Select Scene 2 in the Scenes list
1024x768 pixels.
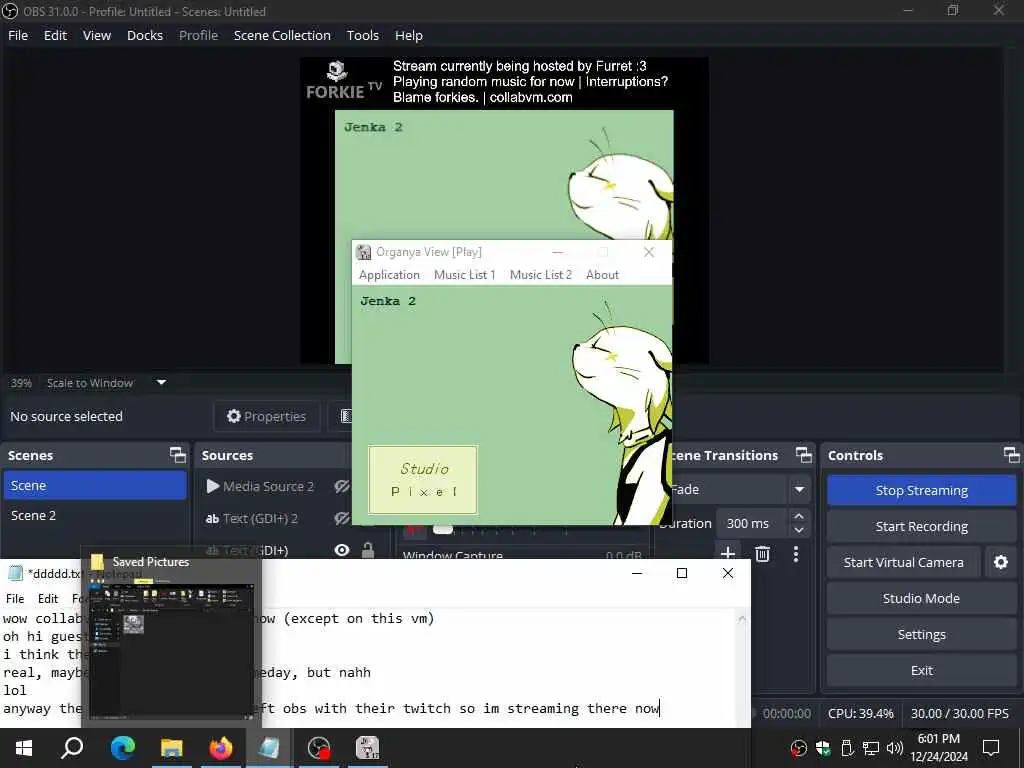(95, 515)
